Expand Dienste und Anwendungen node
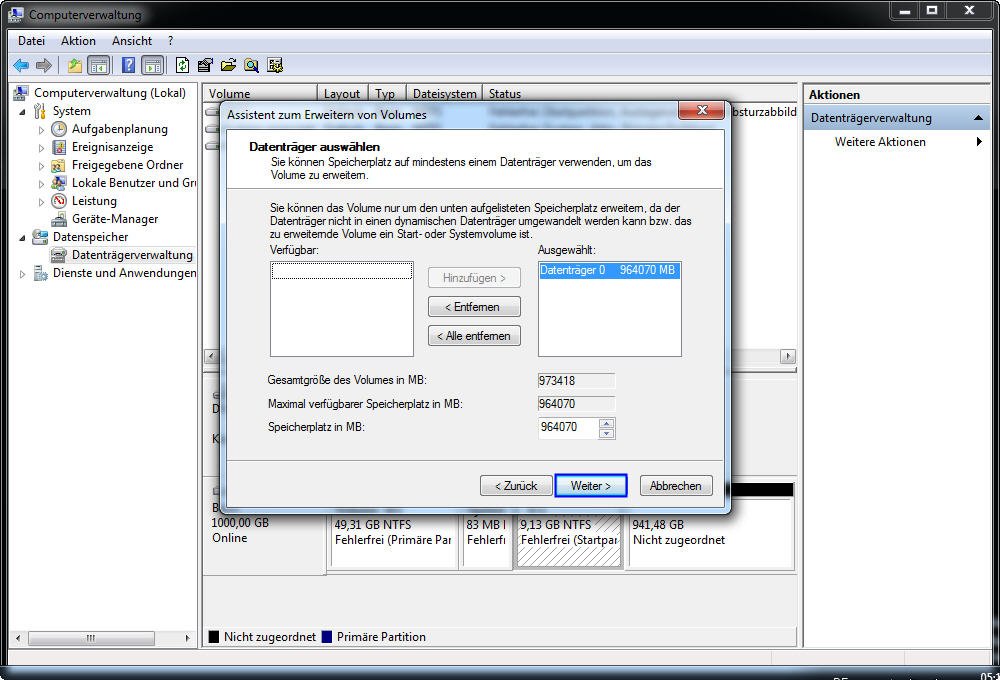1000x680 pixels. pos(22,274)
